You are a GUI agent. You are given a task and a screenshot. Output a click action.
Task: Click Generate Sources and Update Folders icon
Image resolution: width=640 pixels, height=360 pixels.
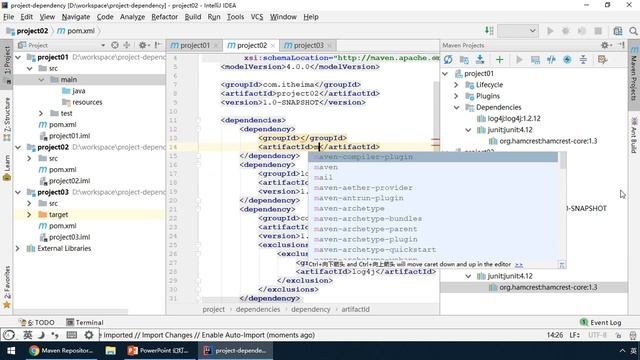(464, 60)
